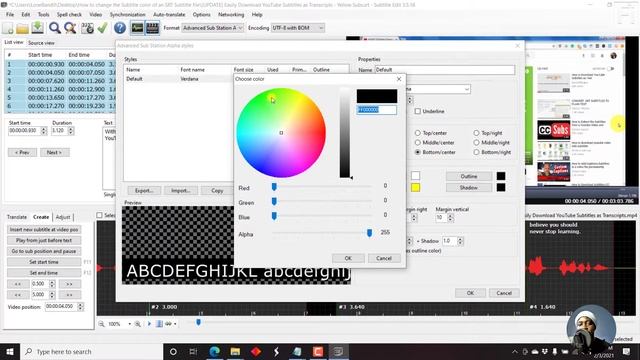640x360 pixels.
Task: Toggle the Underline checkbox
Action: (x=418, y=111)
